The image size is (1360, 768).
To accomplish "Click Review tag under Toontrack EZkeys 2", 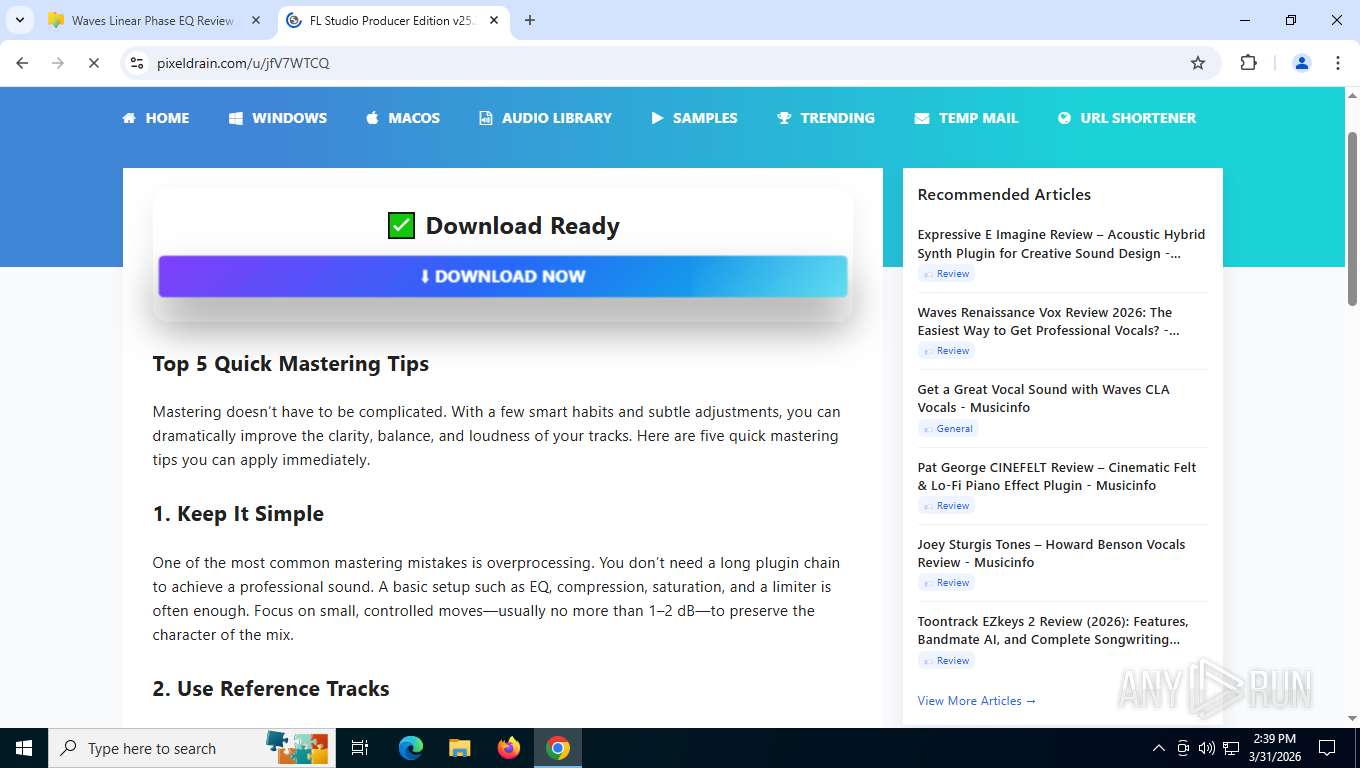I will [946, 661].
